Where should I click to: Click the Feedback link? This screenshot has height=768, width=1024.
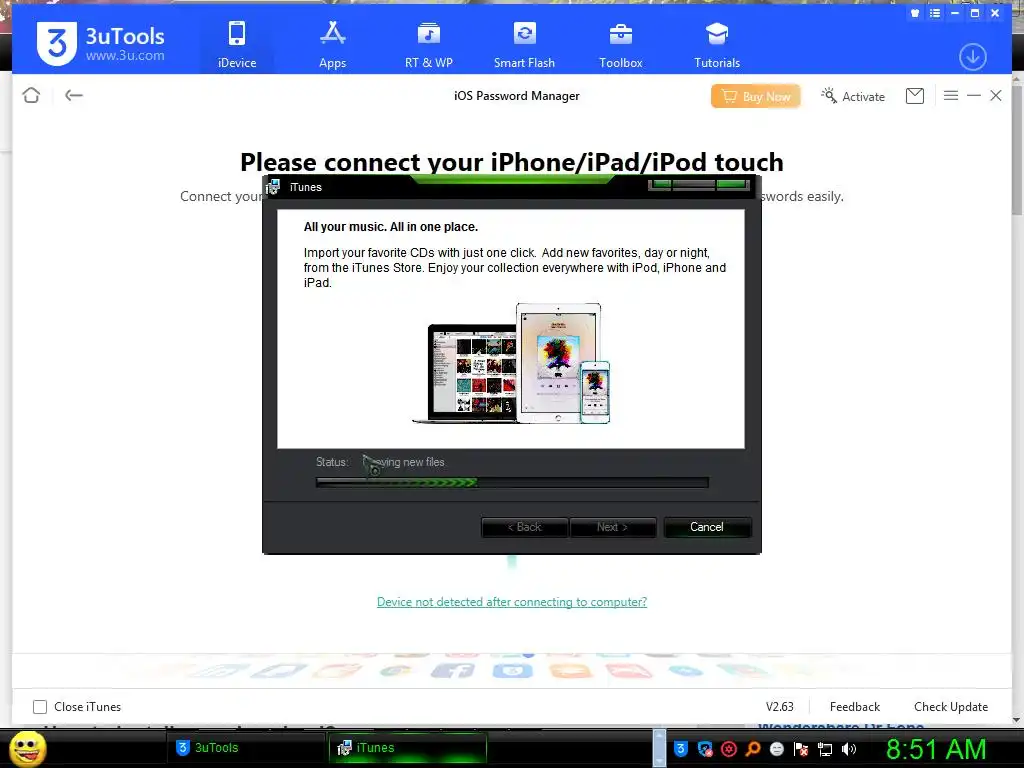[x=854, y=707]
